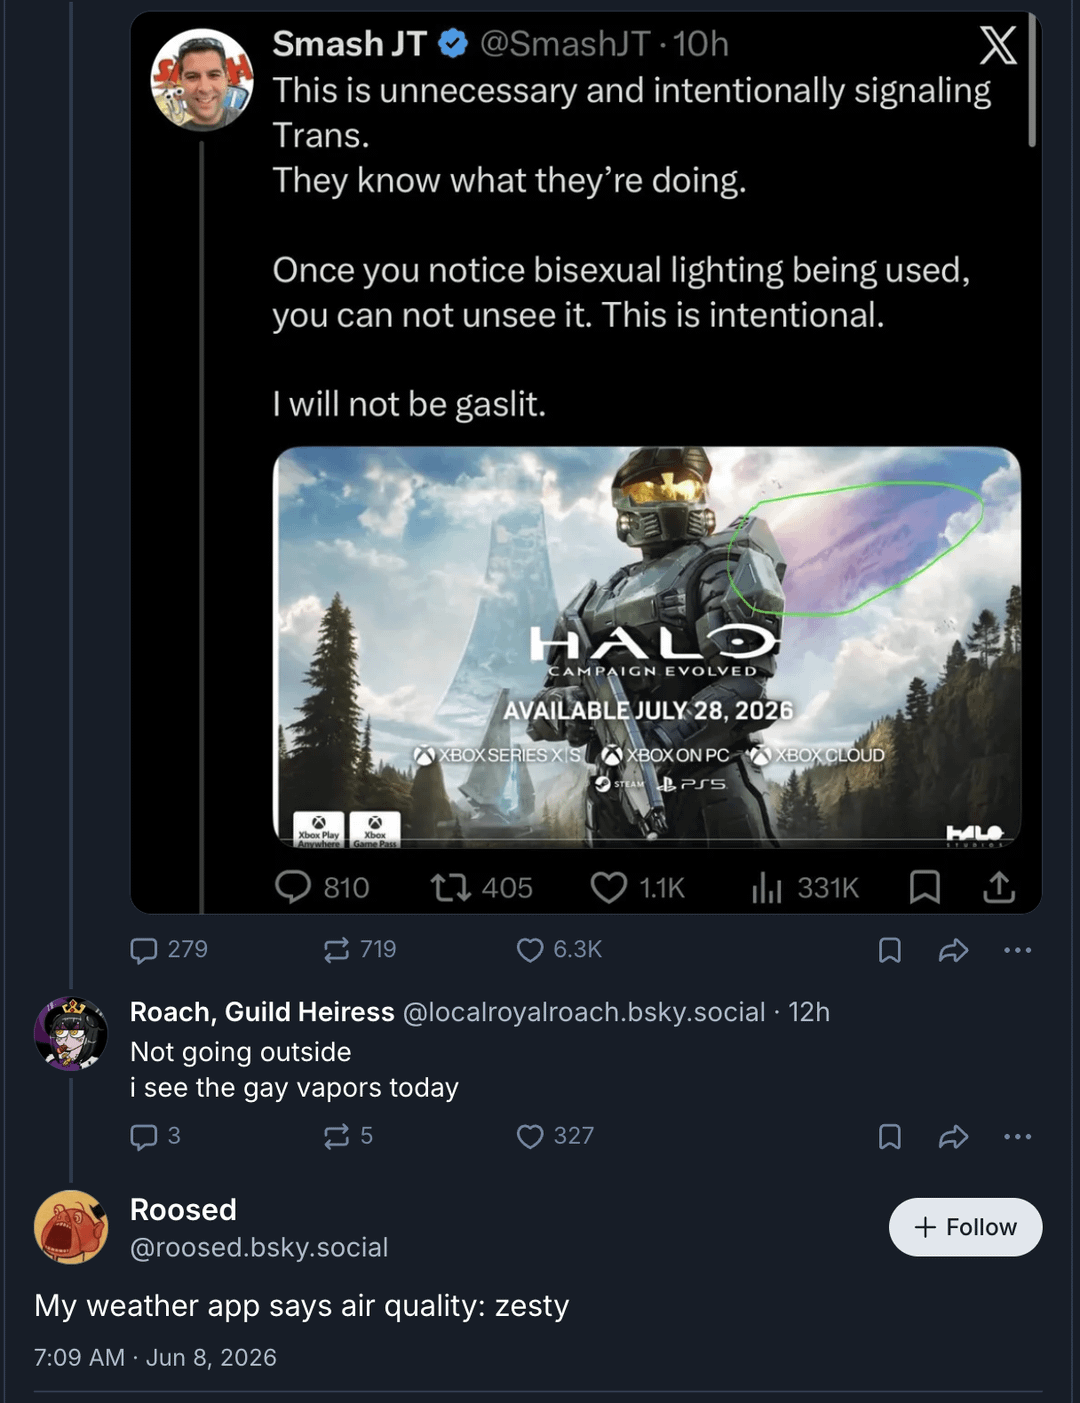Viewport: 1080px width, 1403px height.
Task: Open @localroyalroach.bsky.social handle
Action: coord(584,1012)
